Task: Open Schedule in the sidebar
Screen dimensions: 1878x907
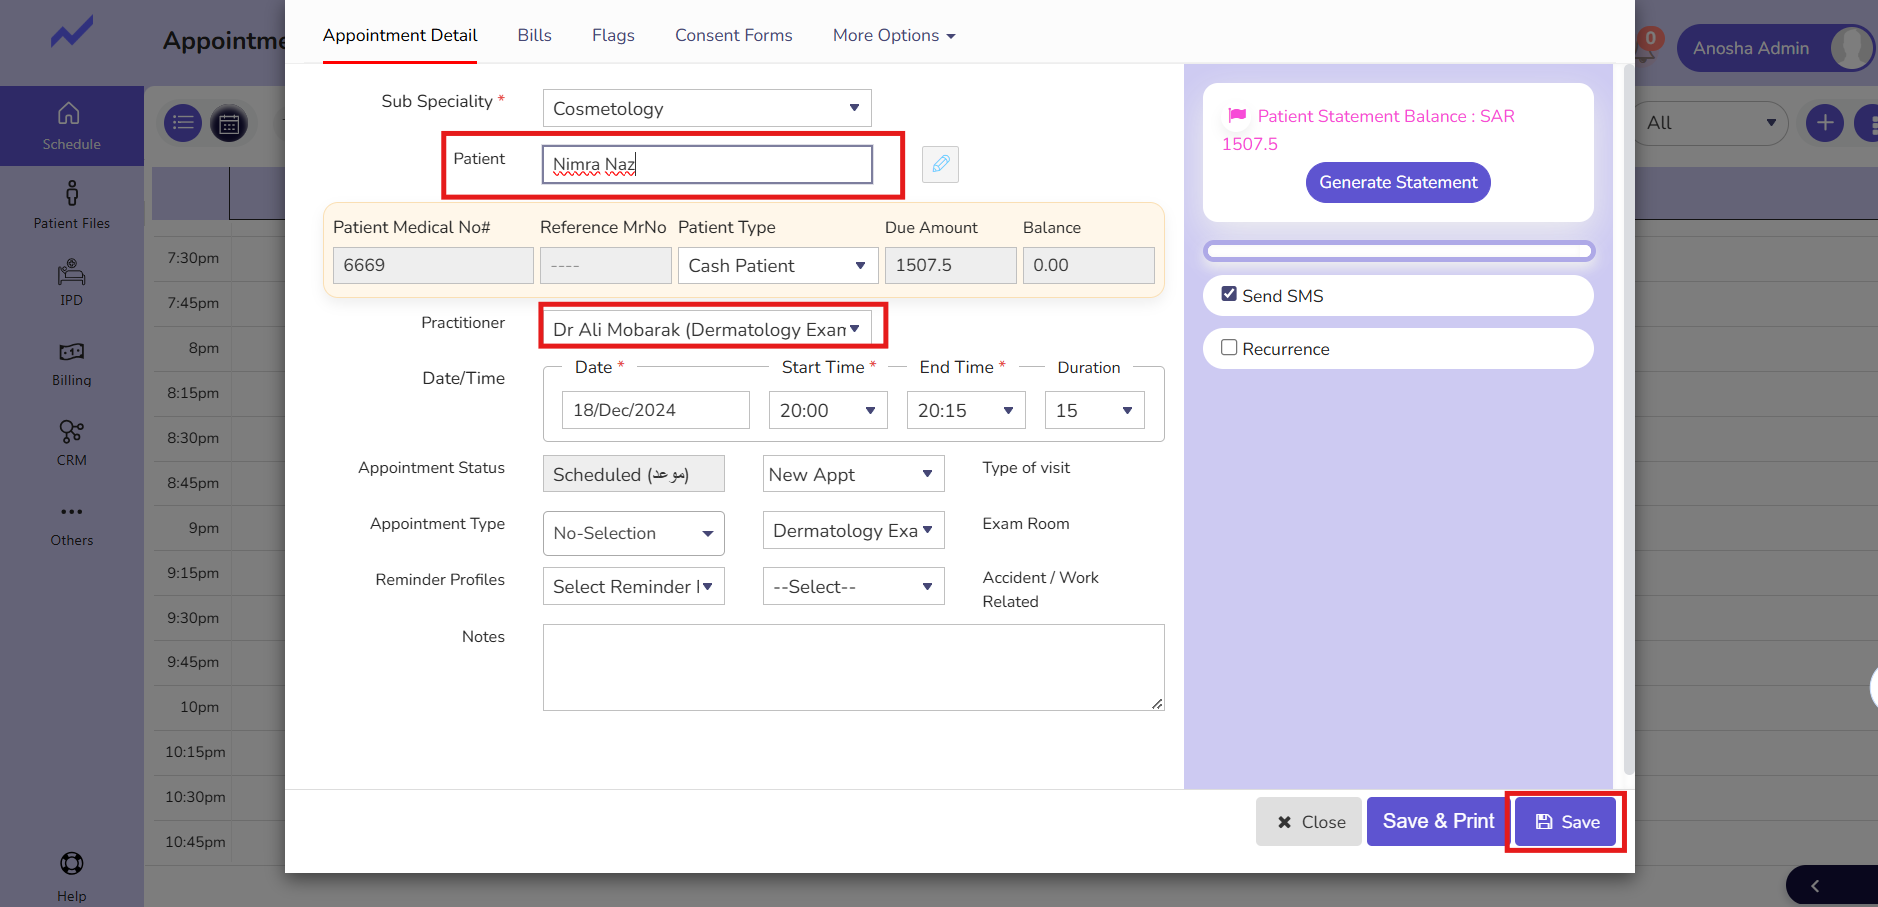Action: 71,126
